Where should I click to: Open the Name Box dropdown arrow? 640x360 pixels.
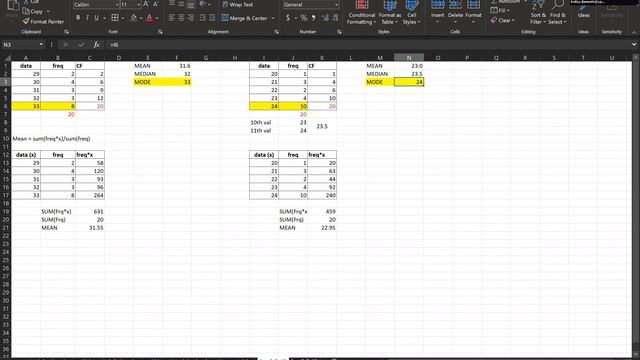(x=41, y=44)
